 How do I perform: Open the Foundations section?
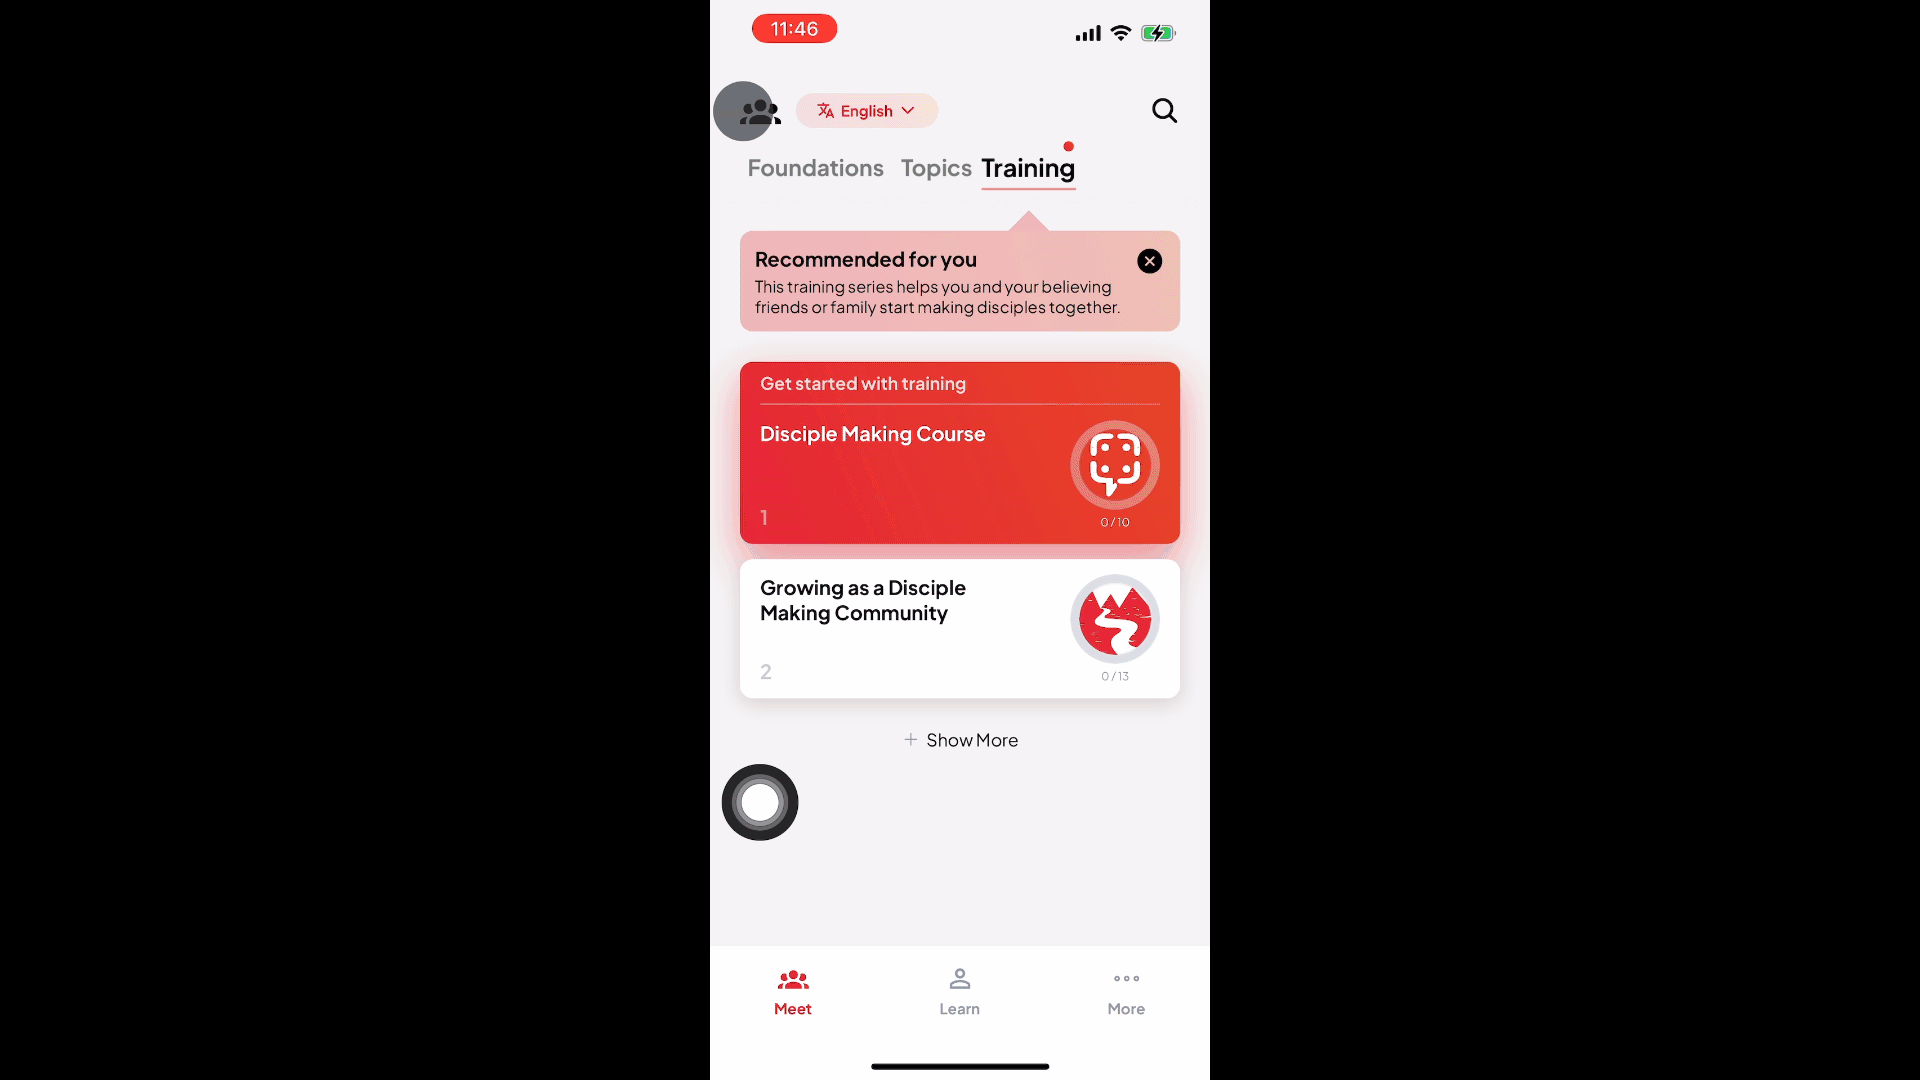click(815, 166)
